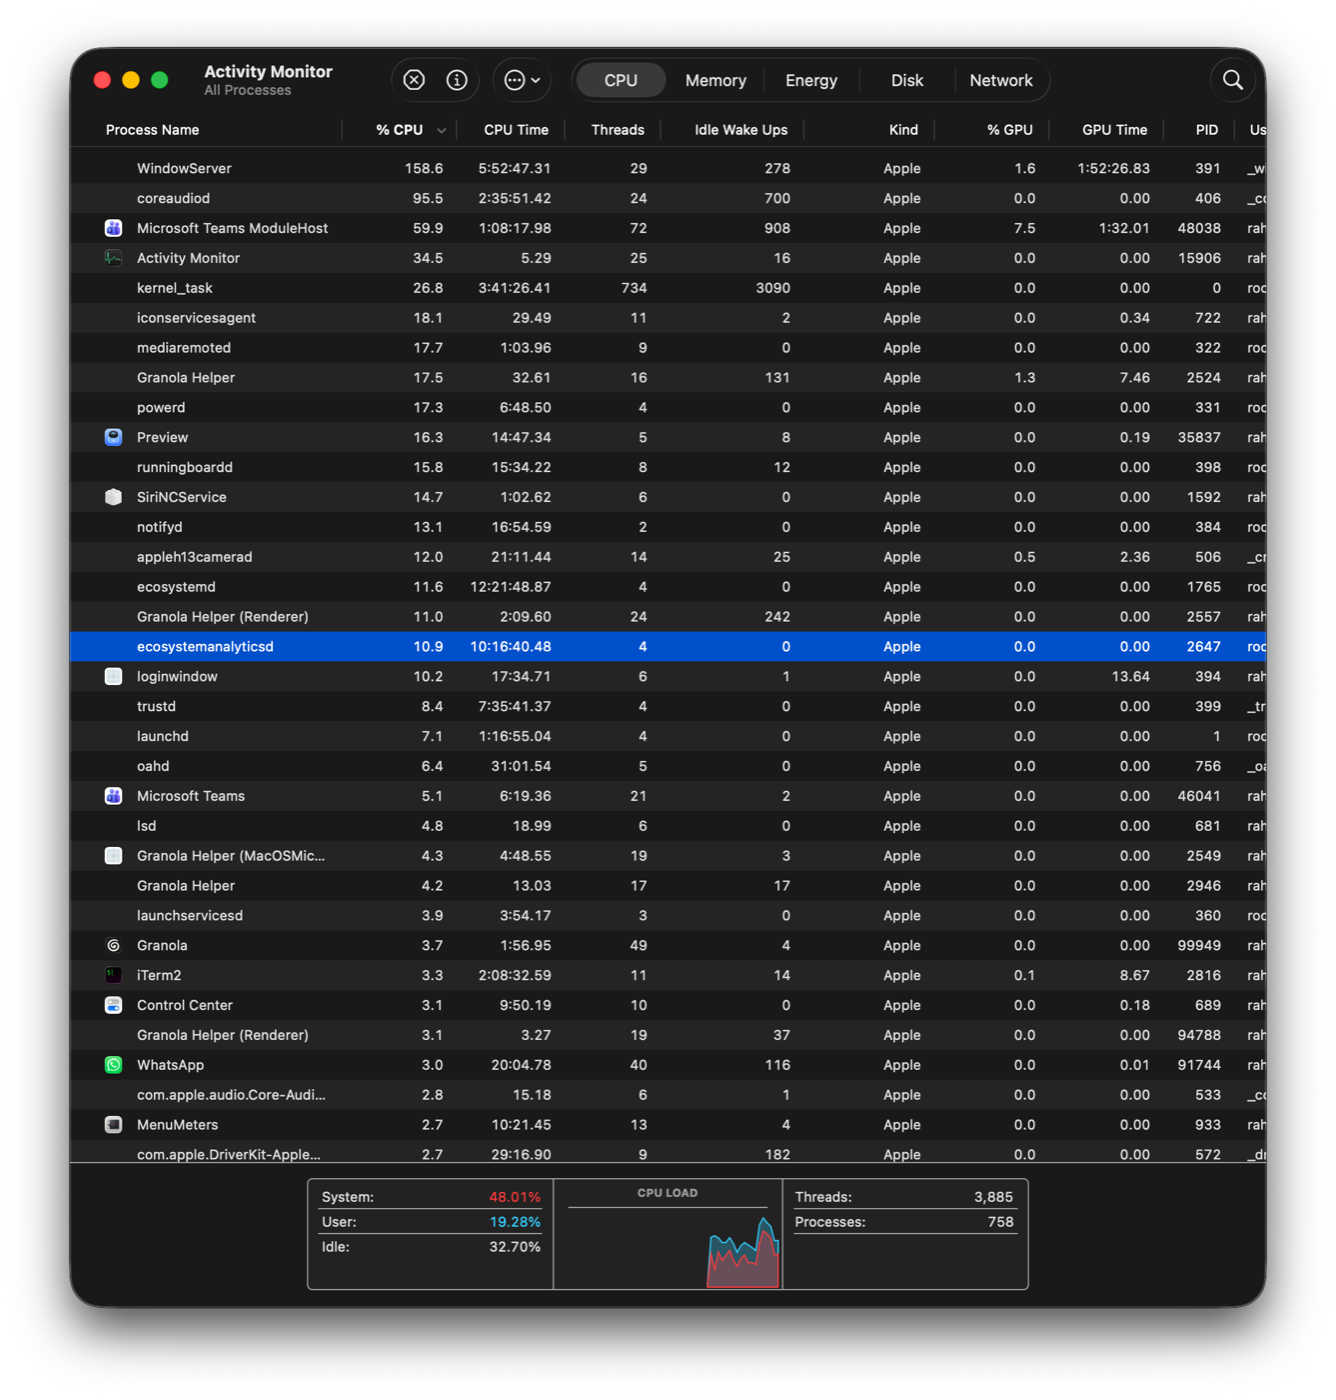
Task: Select the launchd process row
Action: click(668, 736)
